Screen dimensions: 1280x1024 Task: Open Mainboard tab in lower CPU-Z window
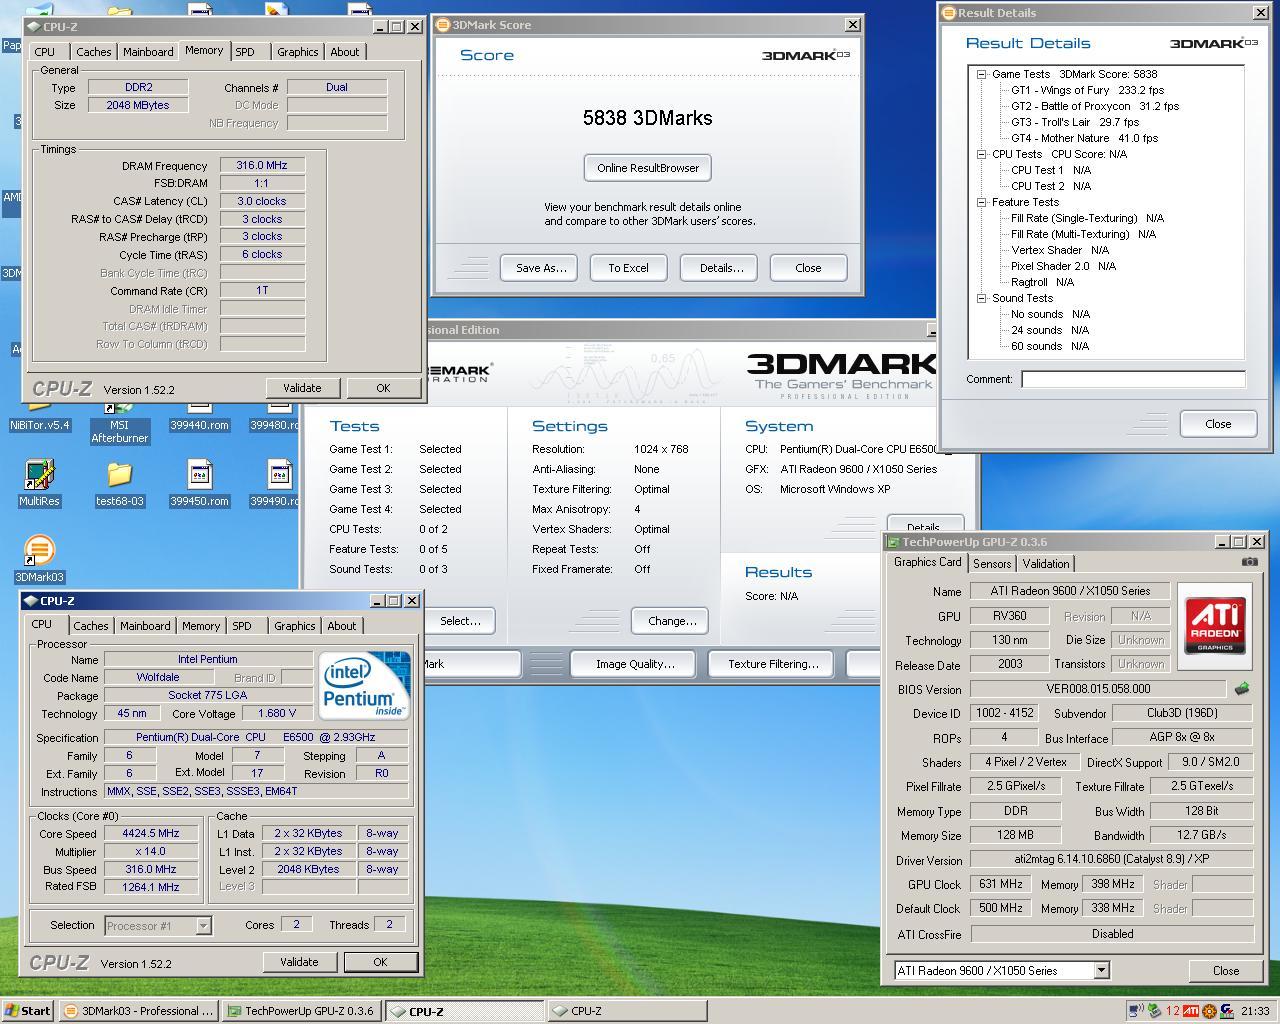(145, 626)
